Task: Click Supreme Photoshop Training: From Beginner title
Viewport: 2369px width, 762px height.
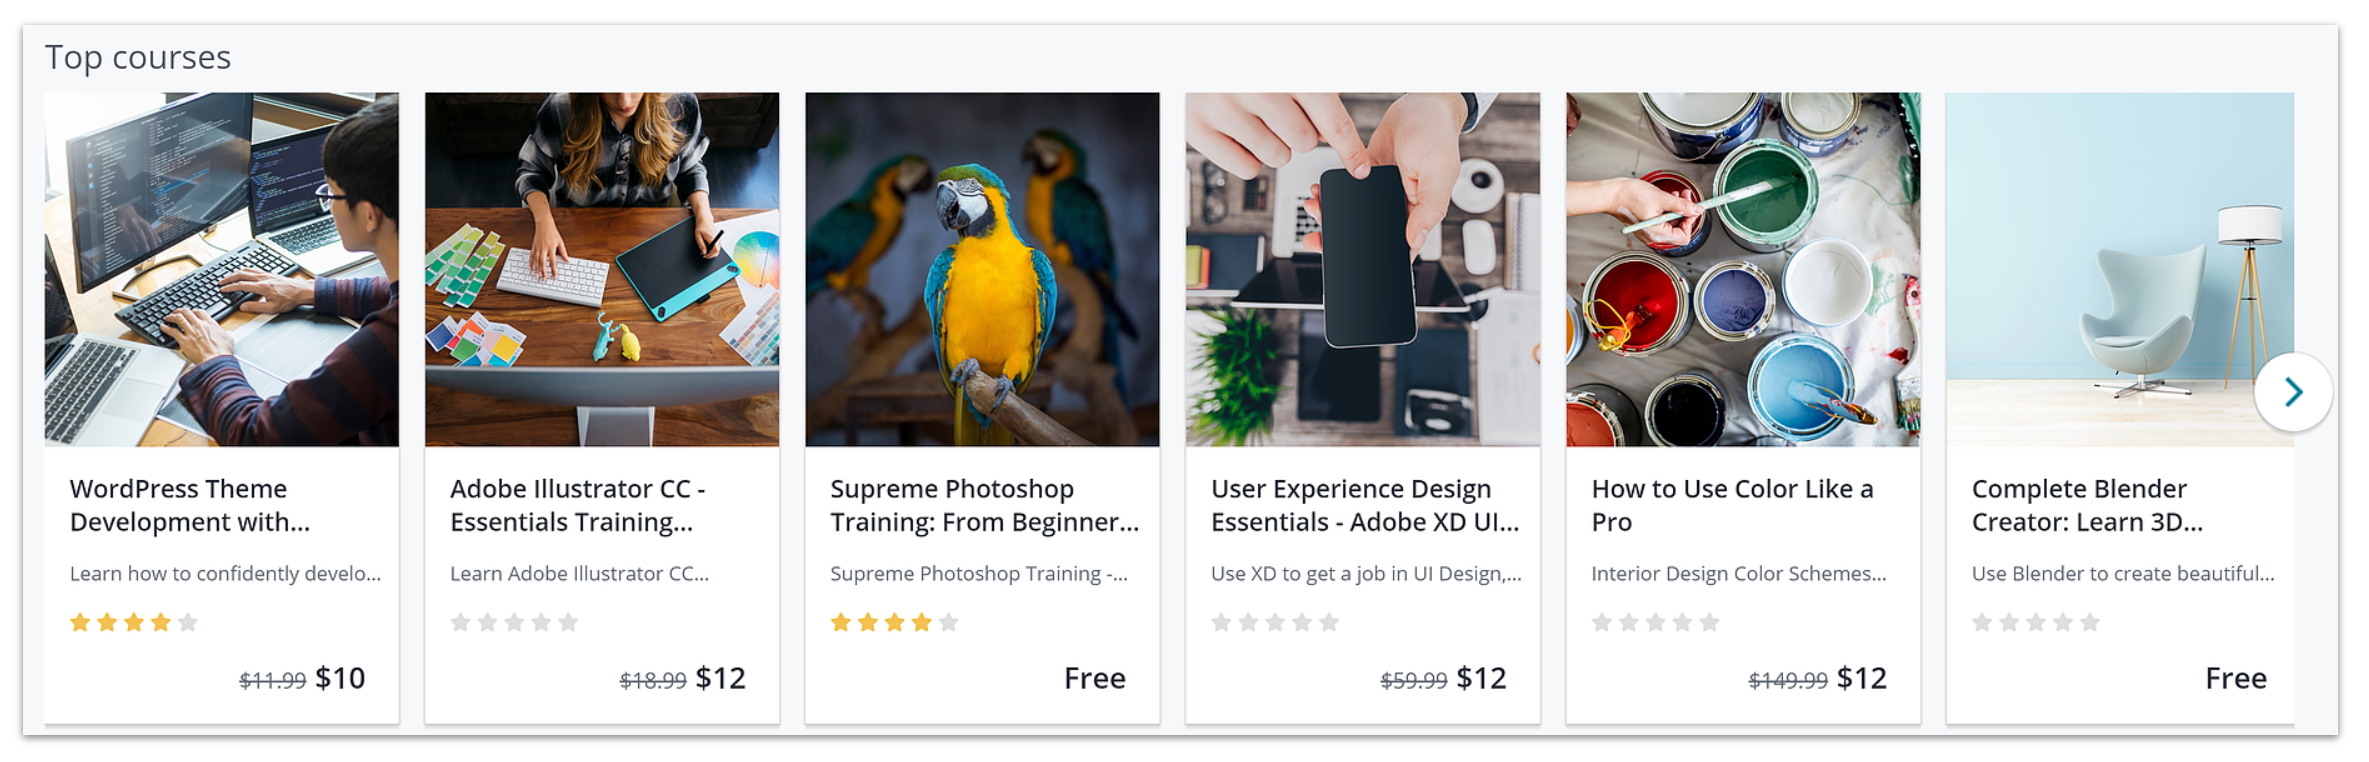Action: point(985,505)
